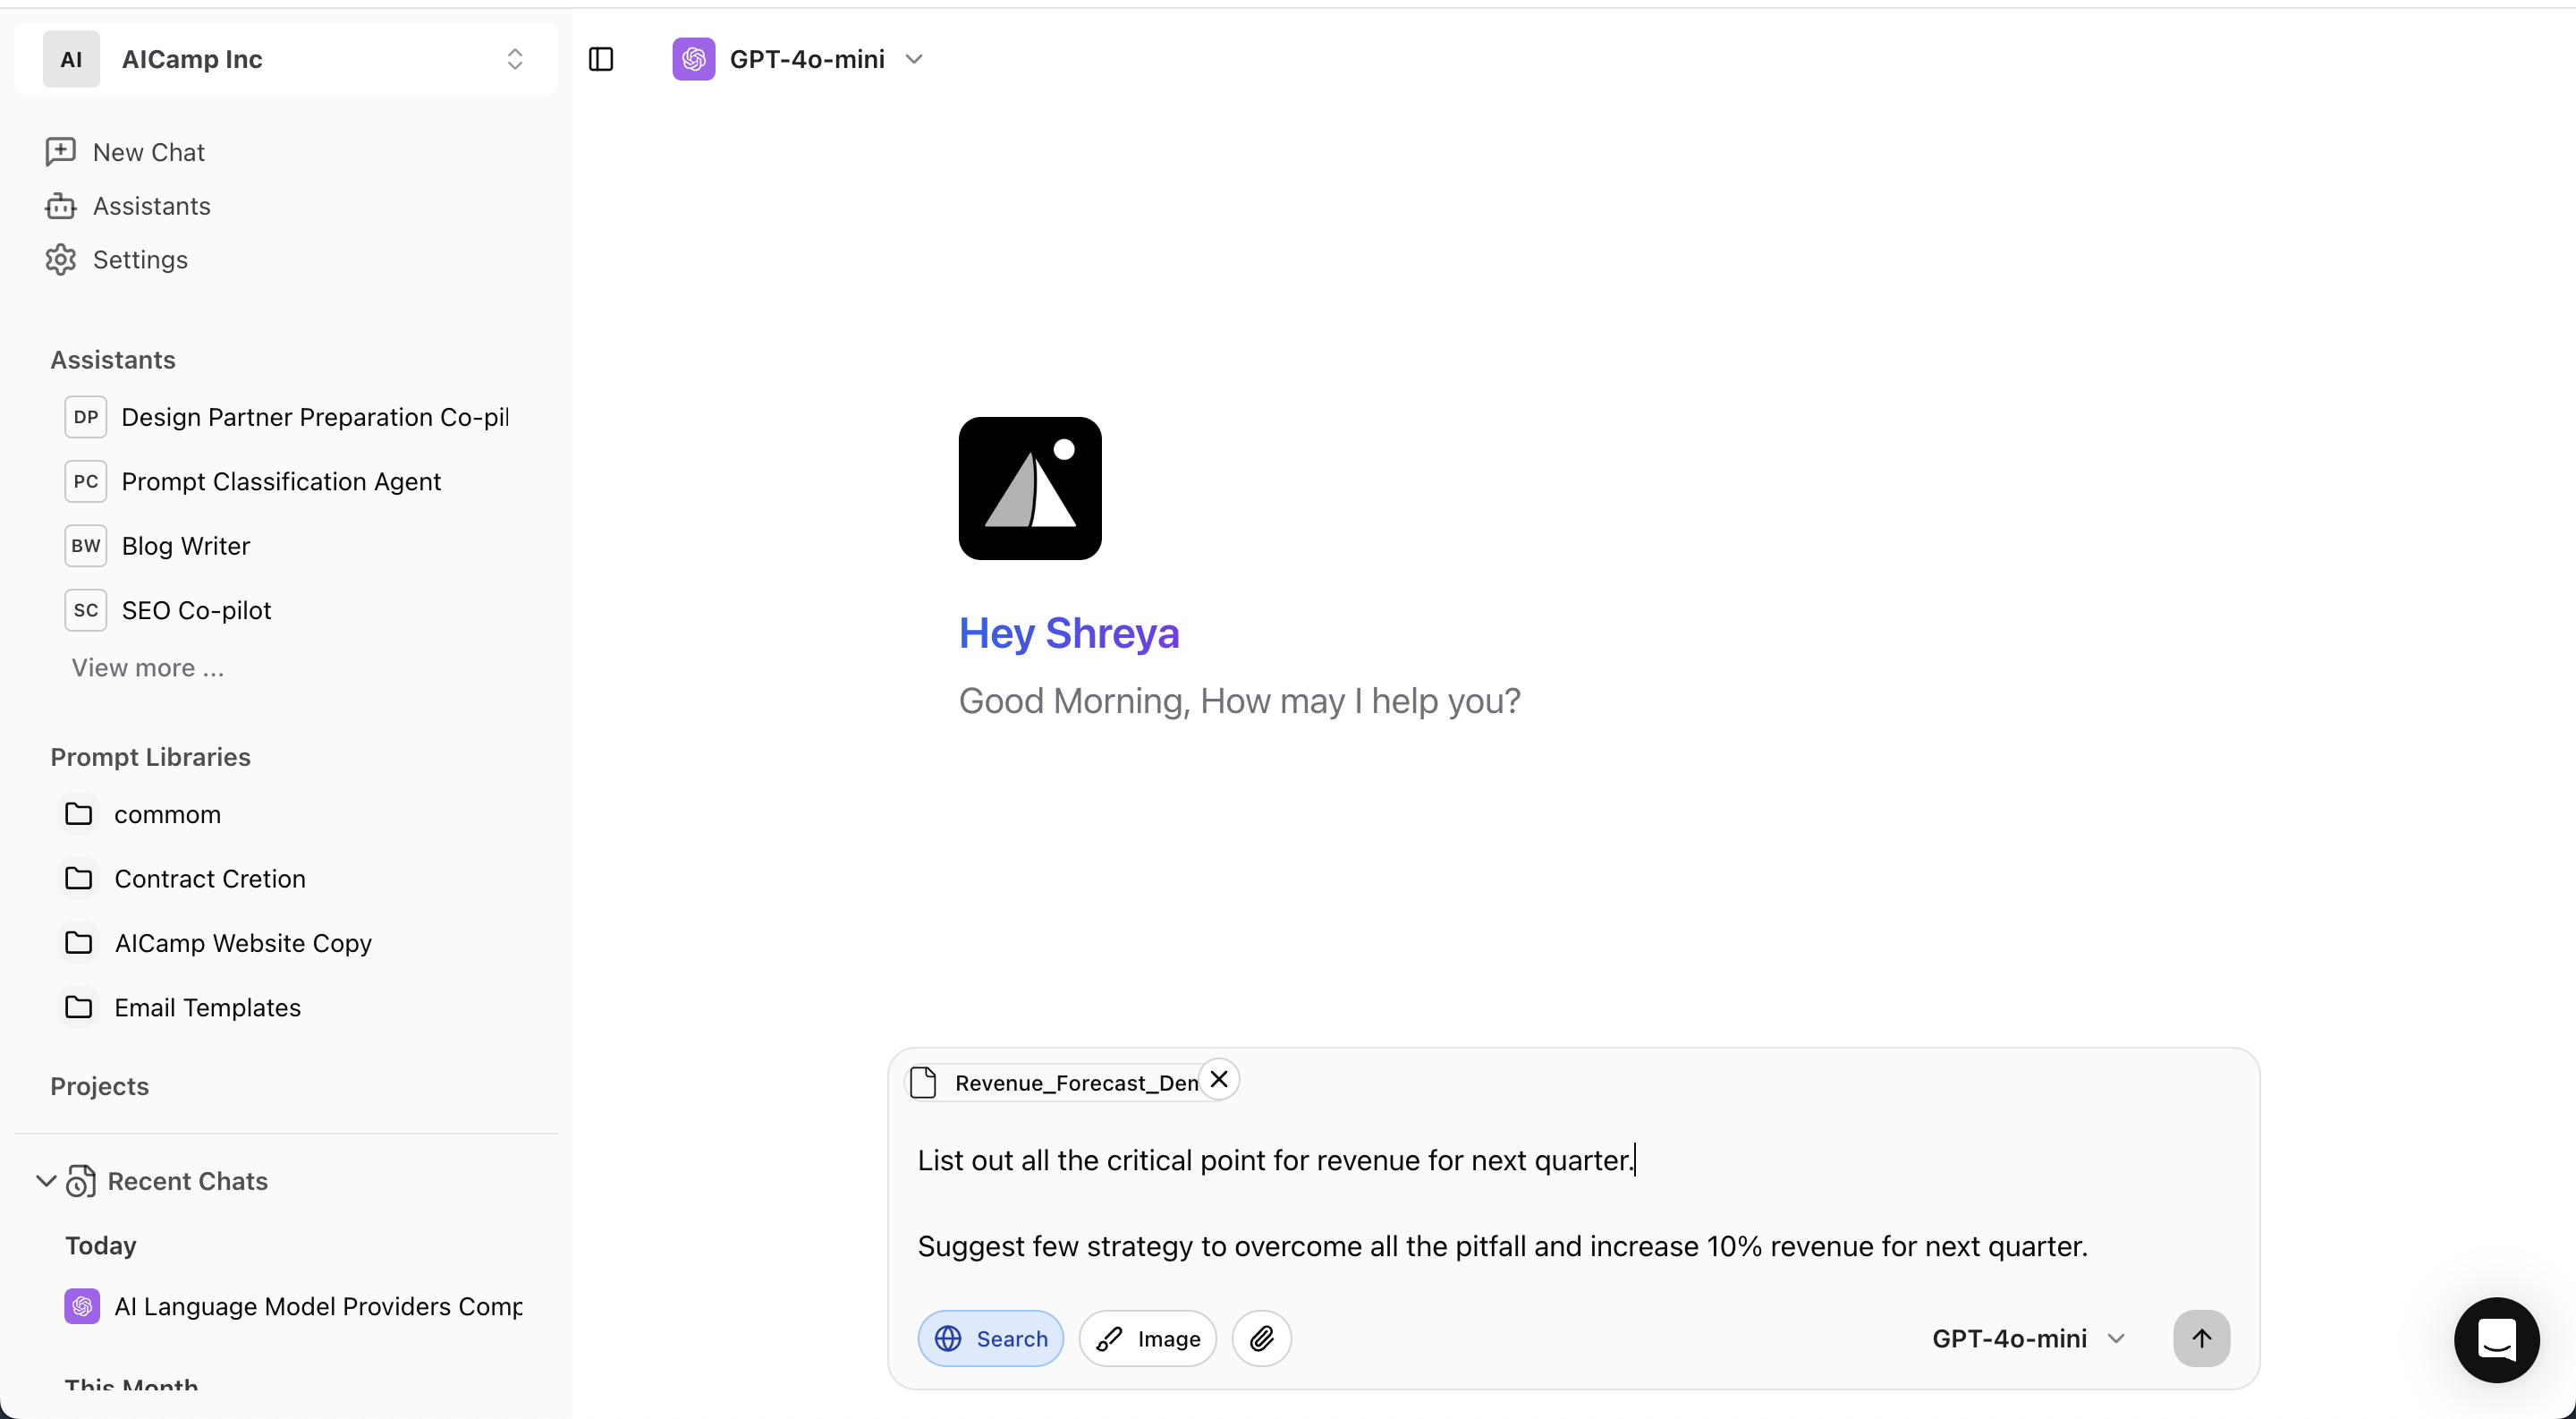This screenshot has width=2576, height=1419.
Task: Remove the Revenue_Forecast attached file
Action: click(1219, 1080)
